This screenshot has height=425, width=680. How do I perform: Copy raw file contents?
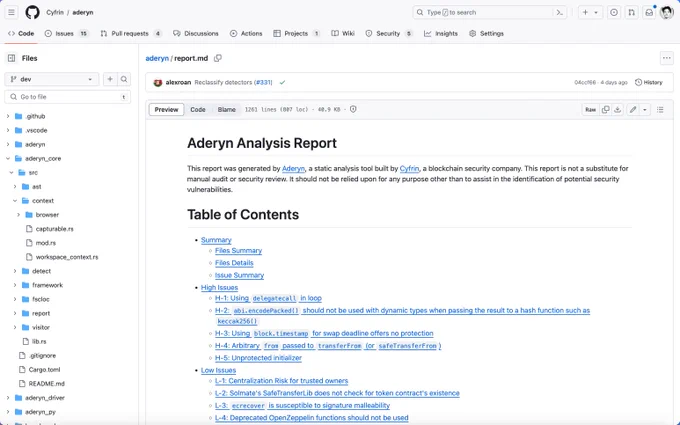click(605, 110)
